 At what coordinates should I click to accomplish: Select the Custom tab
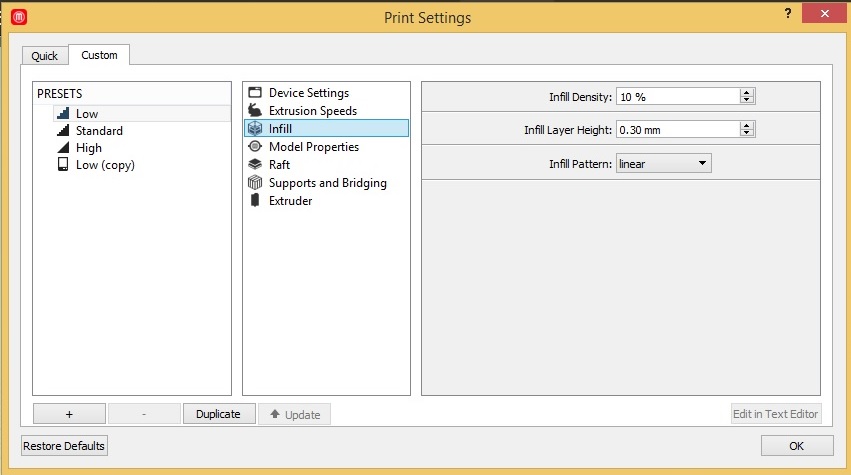pyautogui.click(x=99, y=55)
